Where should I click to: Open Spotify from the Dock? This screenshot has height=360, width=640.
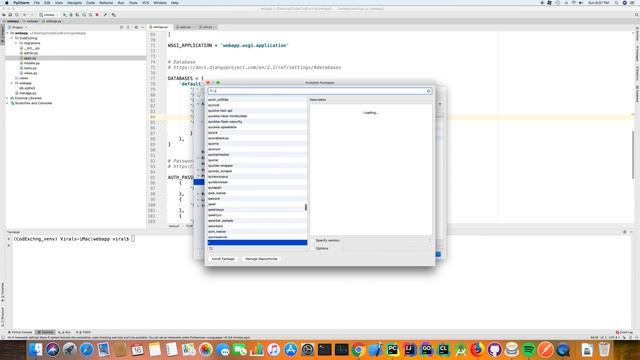(528, 350)
